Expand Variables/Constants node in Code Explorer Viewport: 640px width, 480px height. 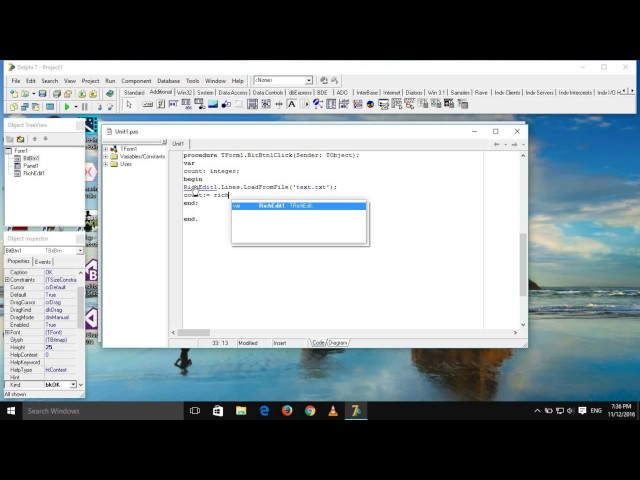(x=106, y=157)
